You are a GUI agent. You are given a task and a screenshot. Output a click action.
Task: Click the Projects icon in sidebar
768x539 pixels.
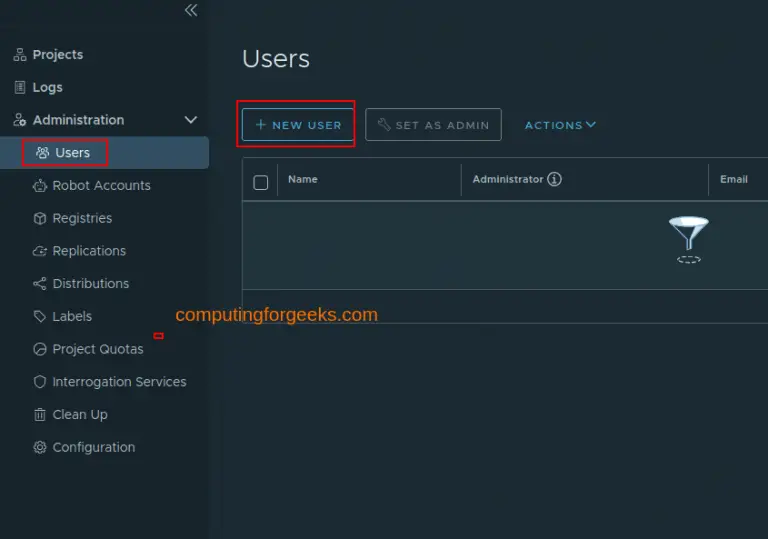20,55
